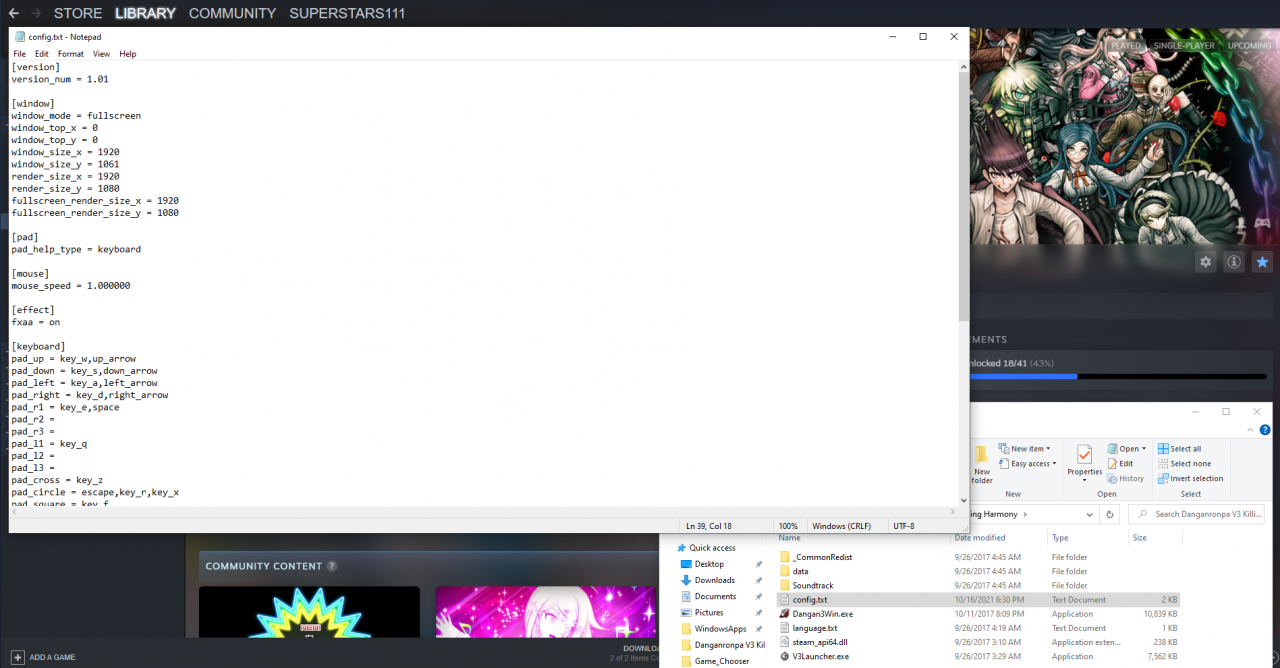The image size is (1280, 668).
Task: Open Steam STORE tab
Action: coord(78,13)
